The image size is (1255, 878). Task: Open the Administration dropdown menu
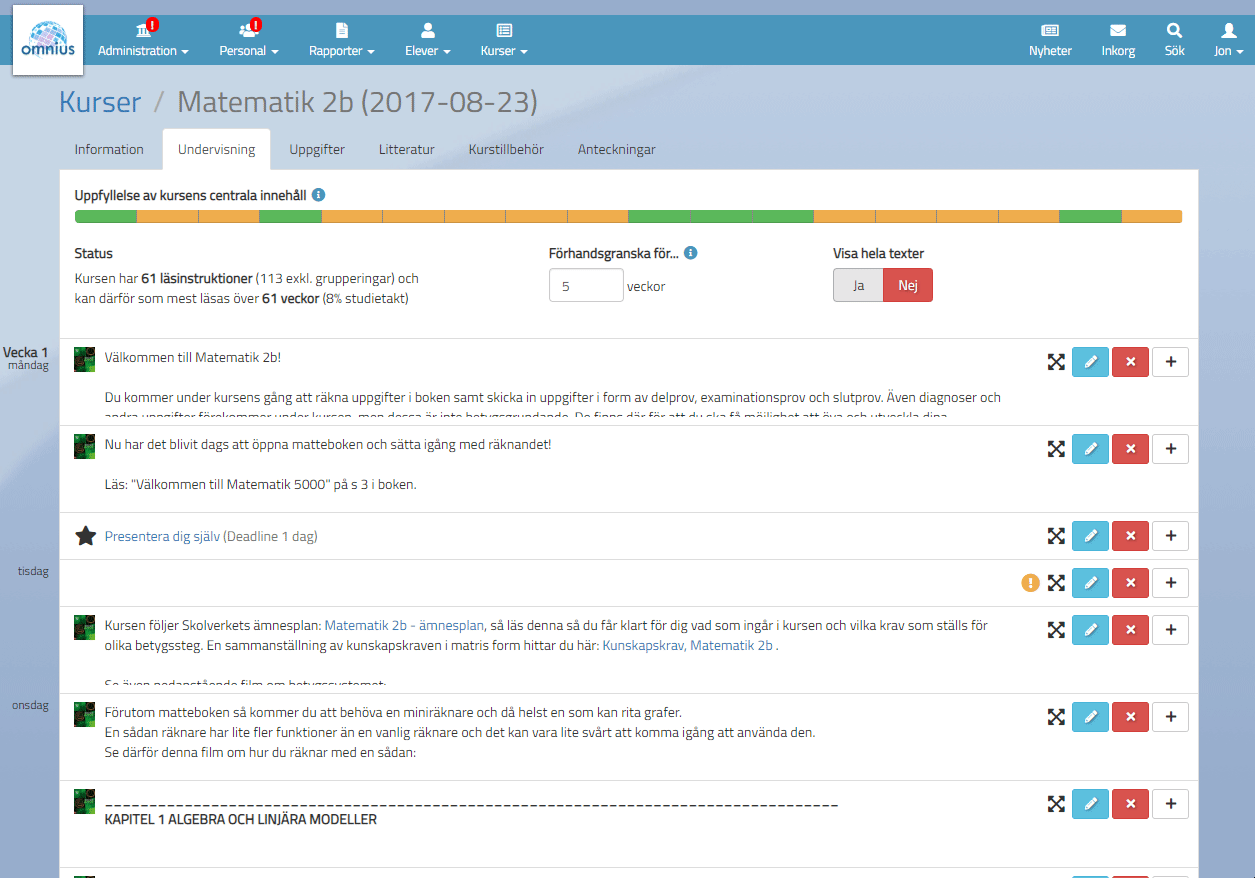(143, 50)
